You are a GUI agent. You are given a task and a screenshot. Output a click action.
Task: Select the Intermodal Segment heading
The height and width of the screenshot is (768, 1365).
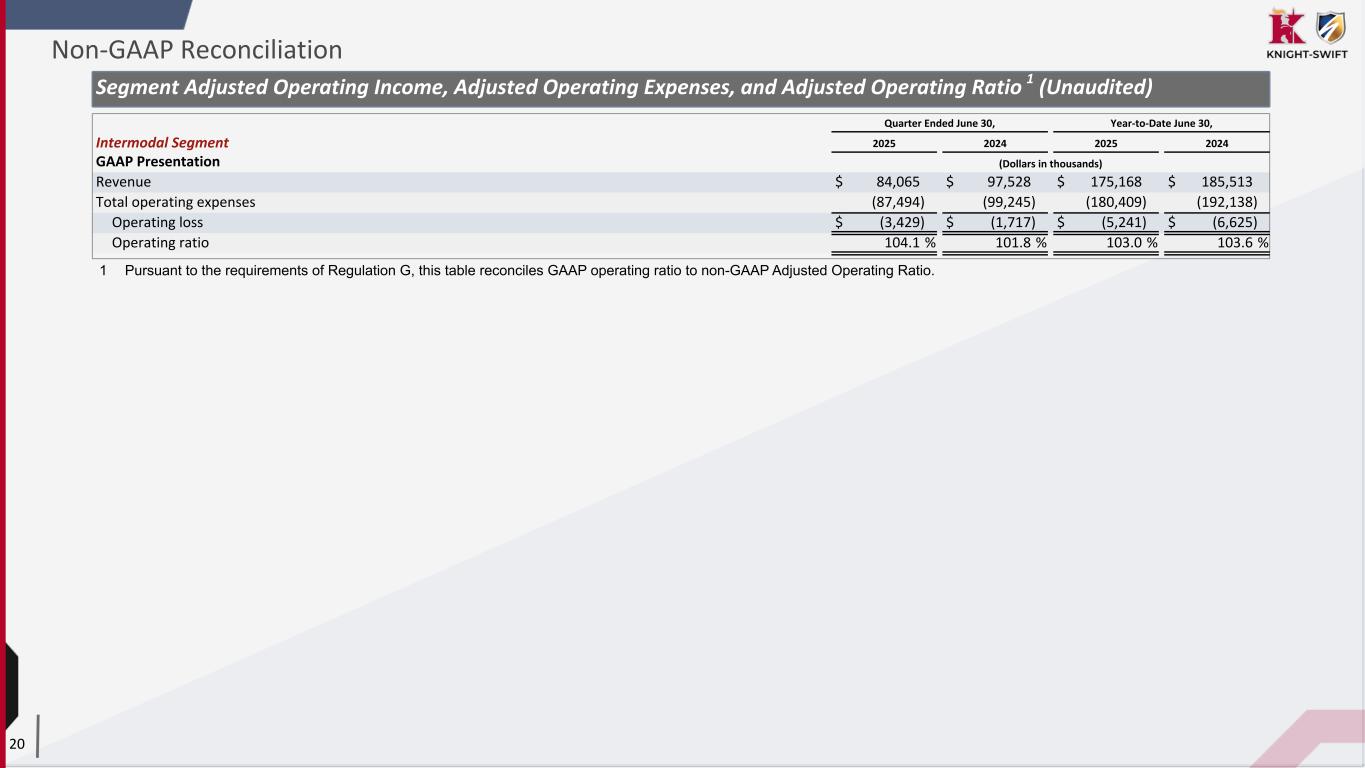tap(162, 143)
